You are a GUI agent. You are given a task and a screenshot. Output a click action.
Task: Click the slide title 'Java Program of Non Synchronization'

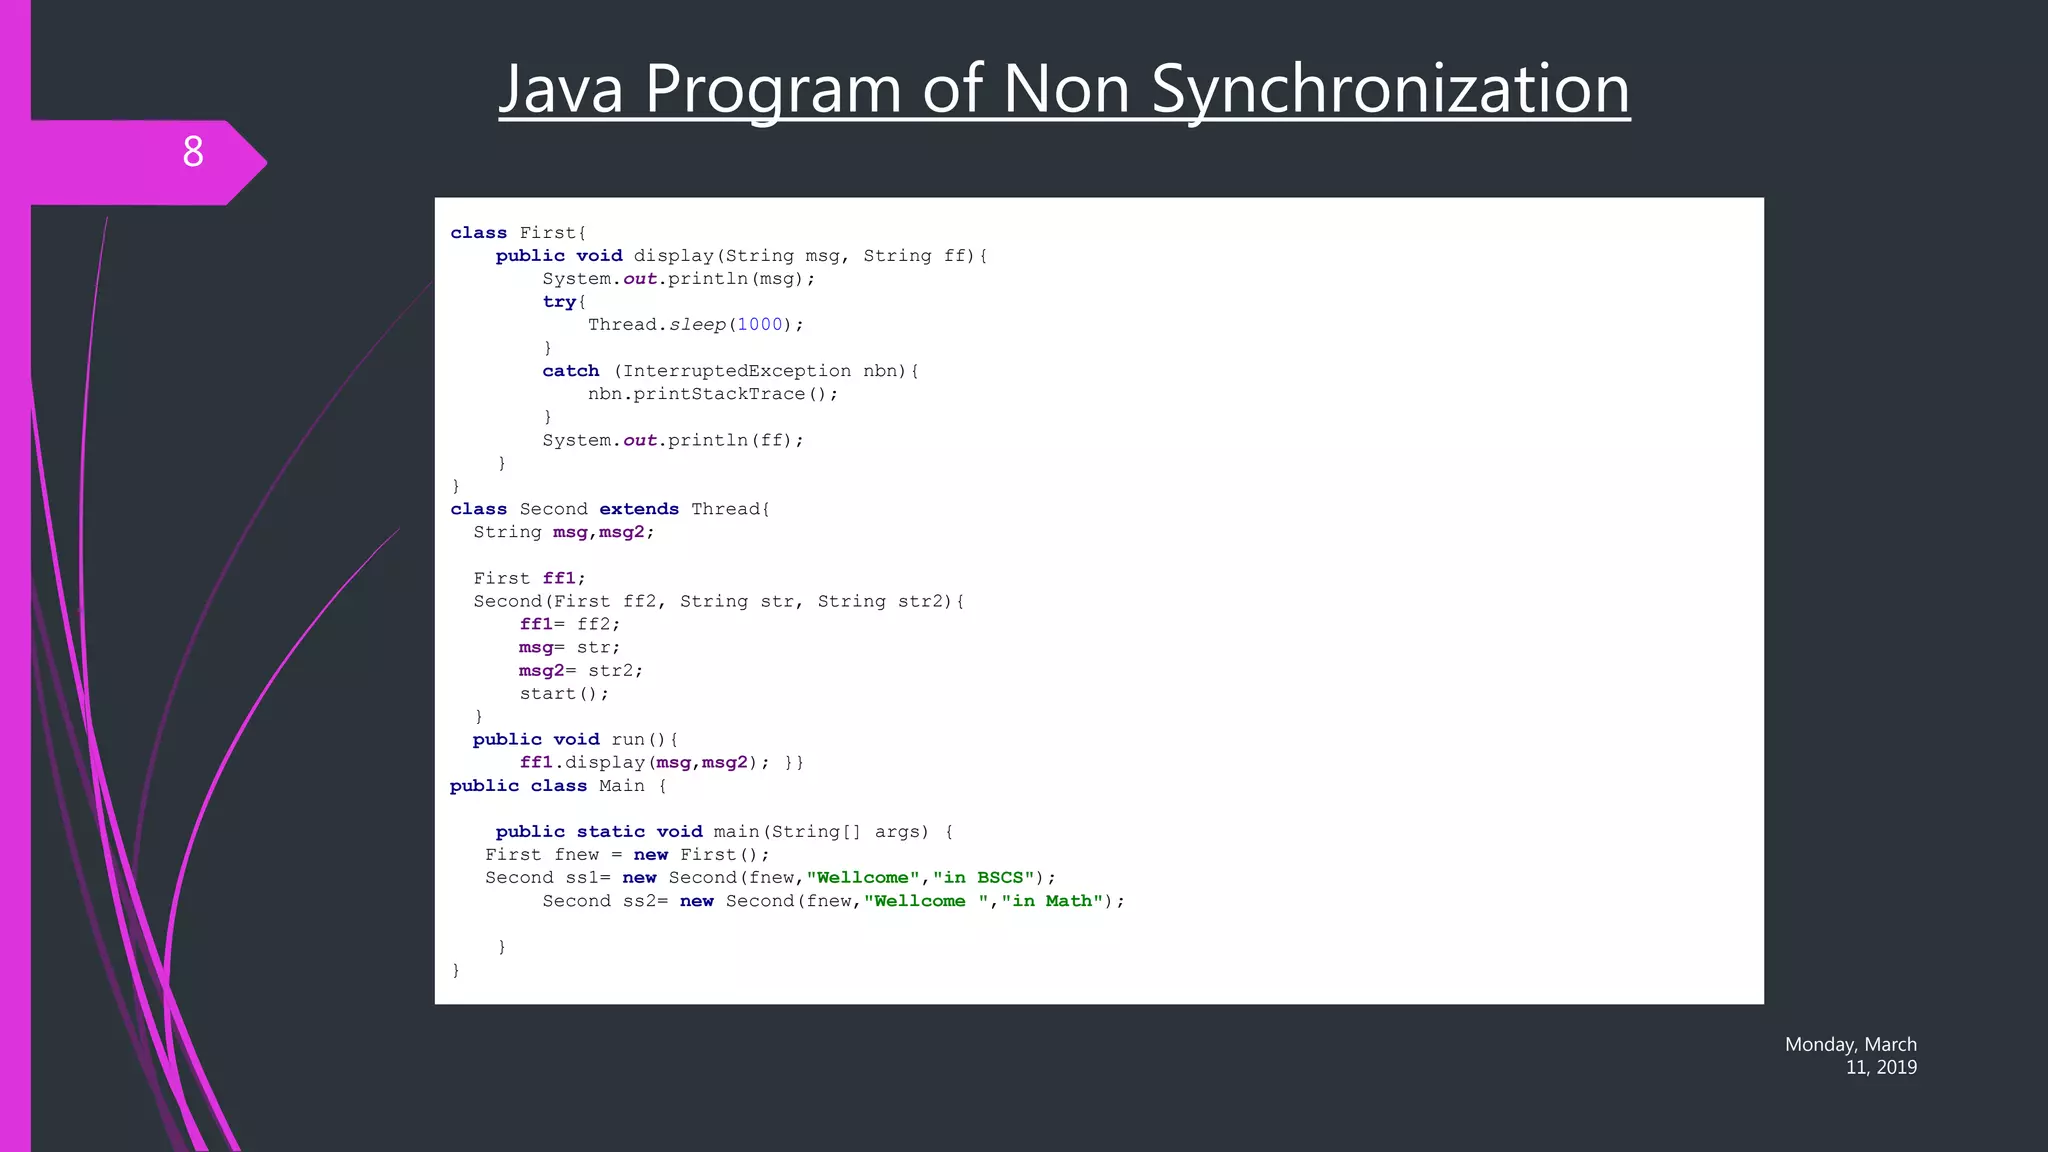[x=1064, y=88]
